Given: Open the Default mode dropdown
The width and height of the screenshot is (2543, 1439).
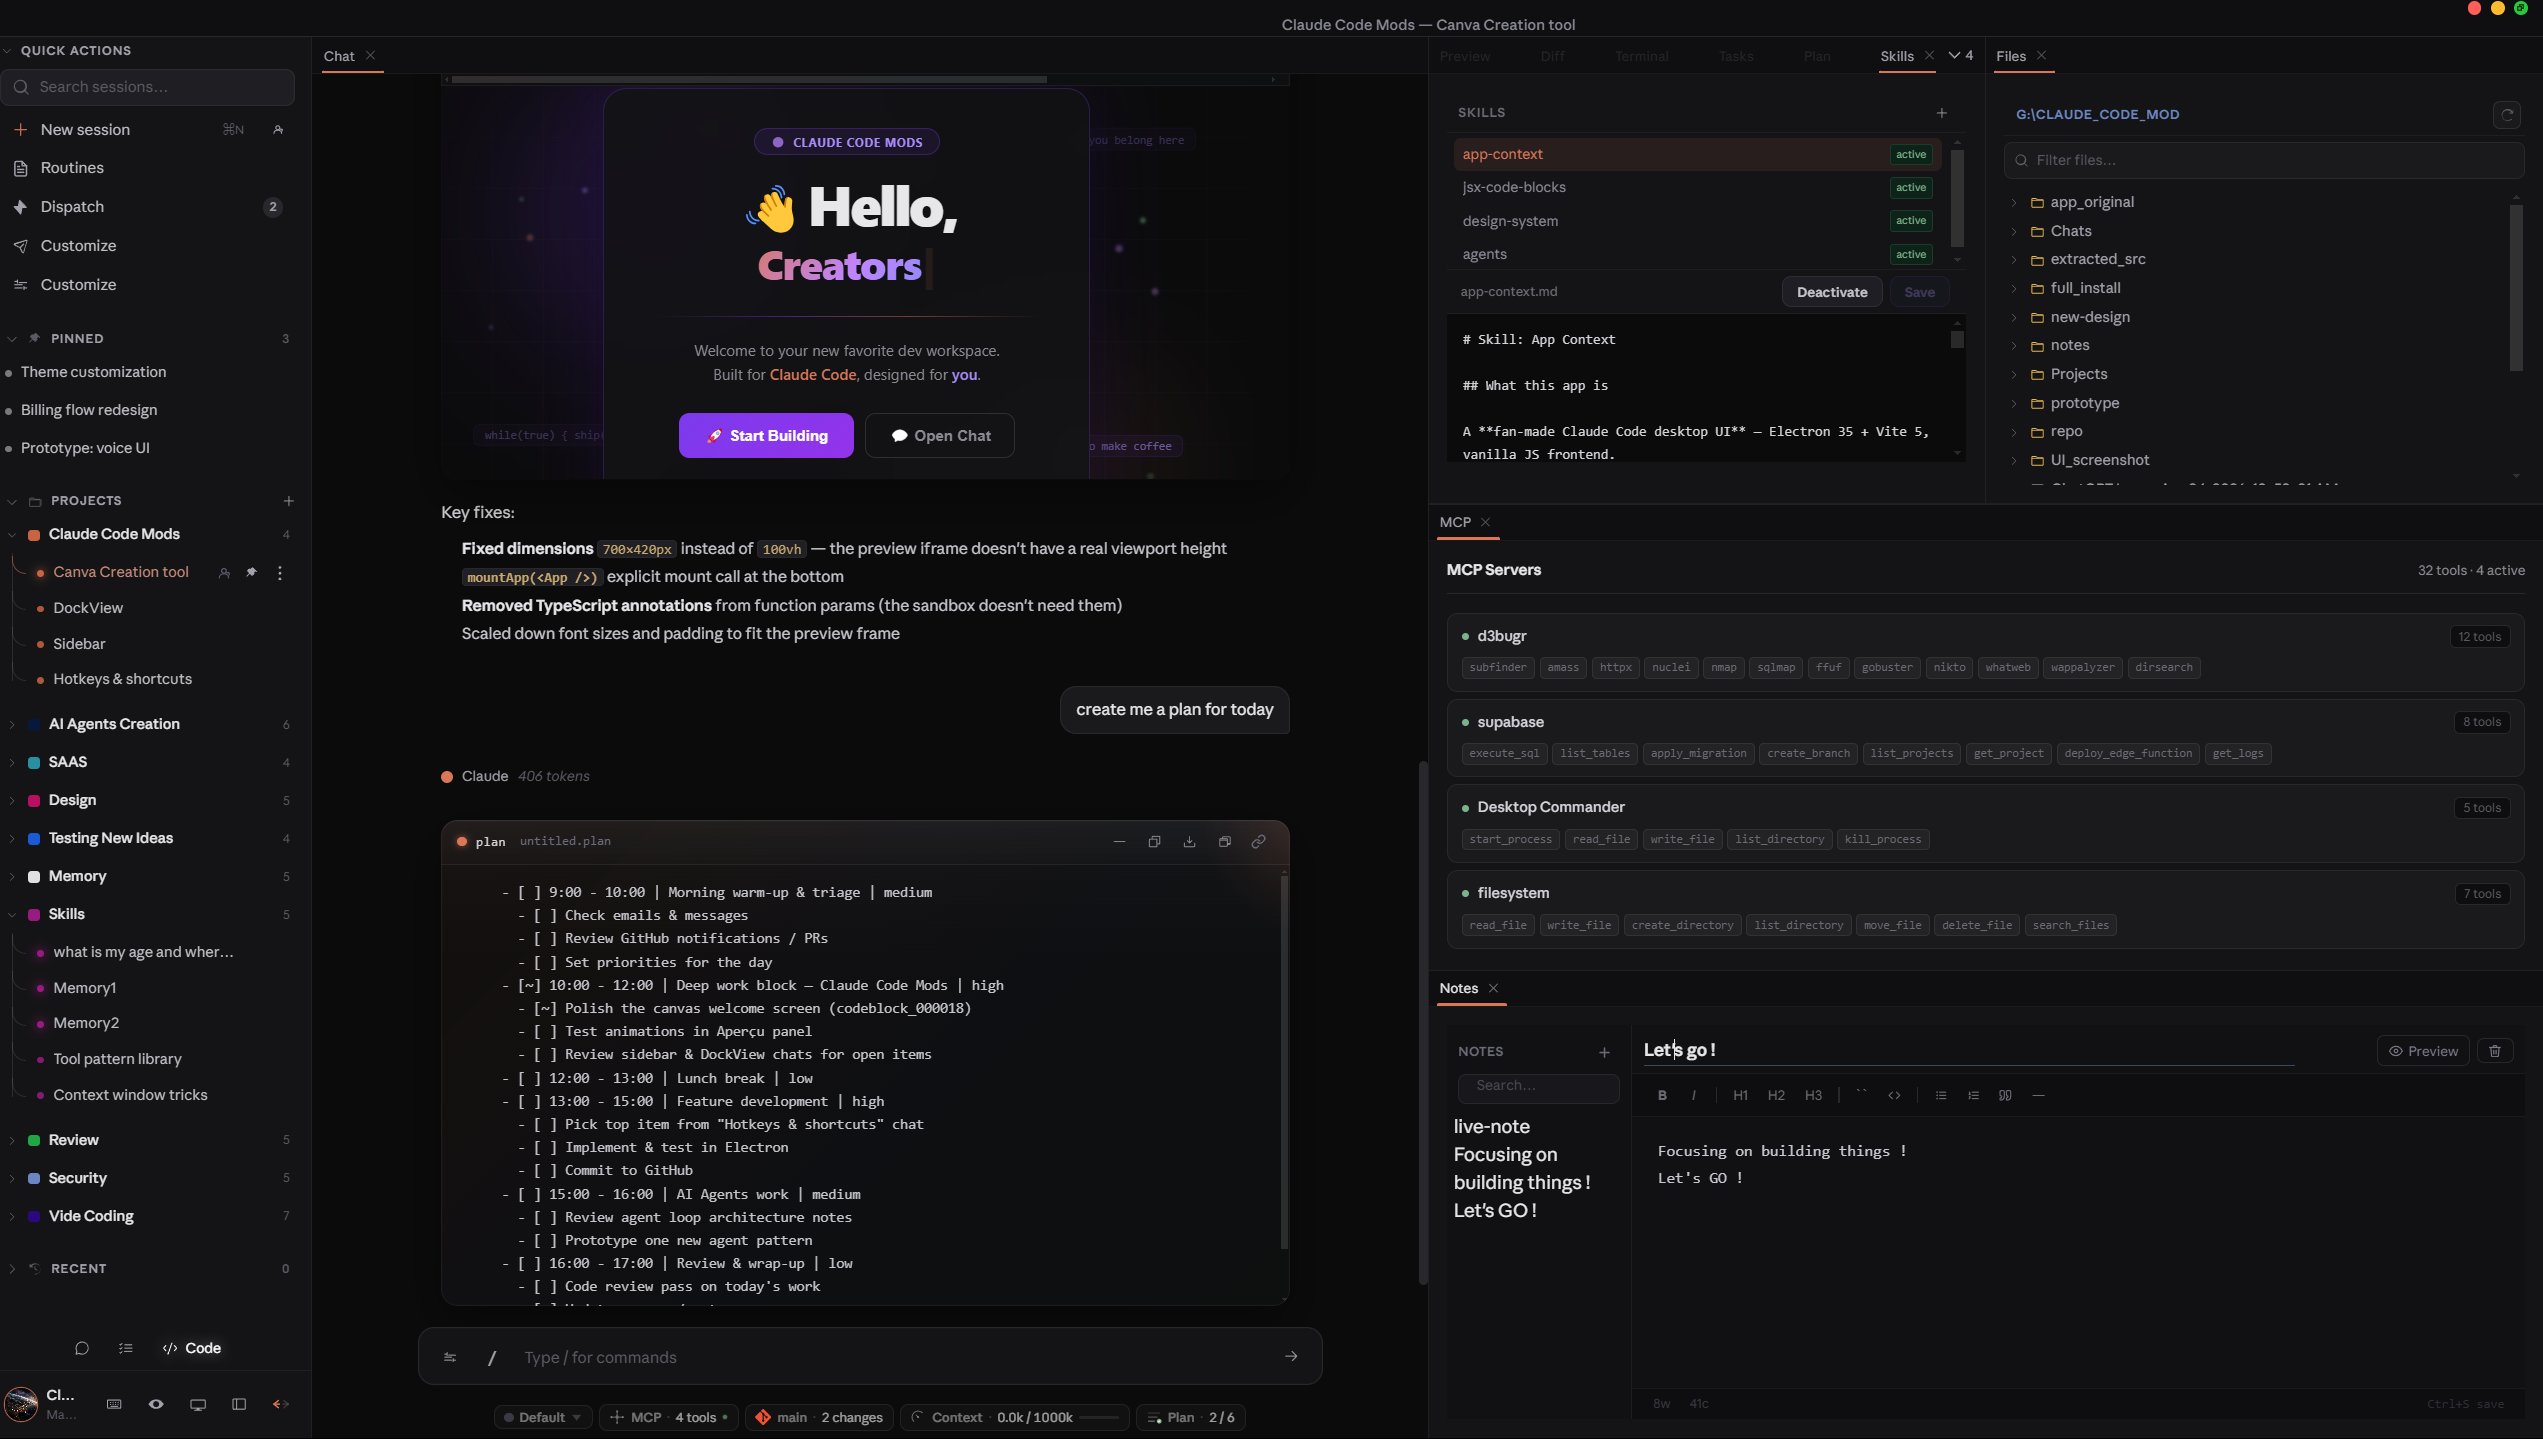Looking at the screenshot, I should [543, 1417].
